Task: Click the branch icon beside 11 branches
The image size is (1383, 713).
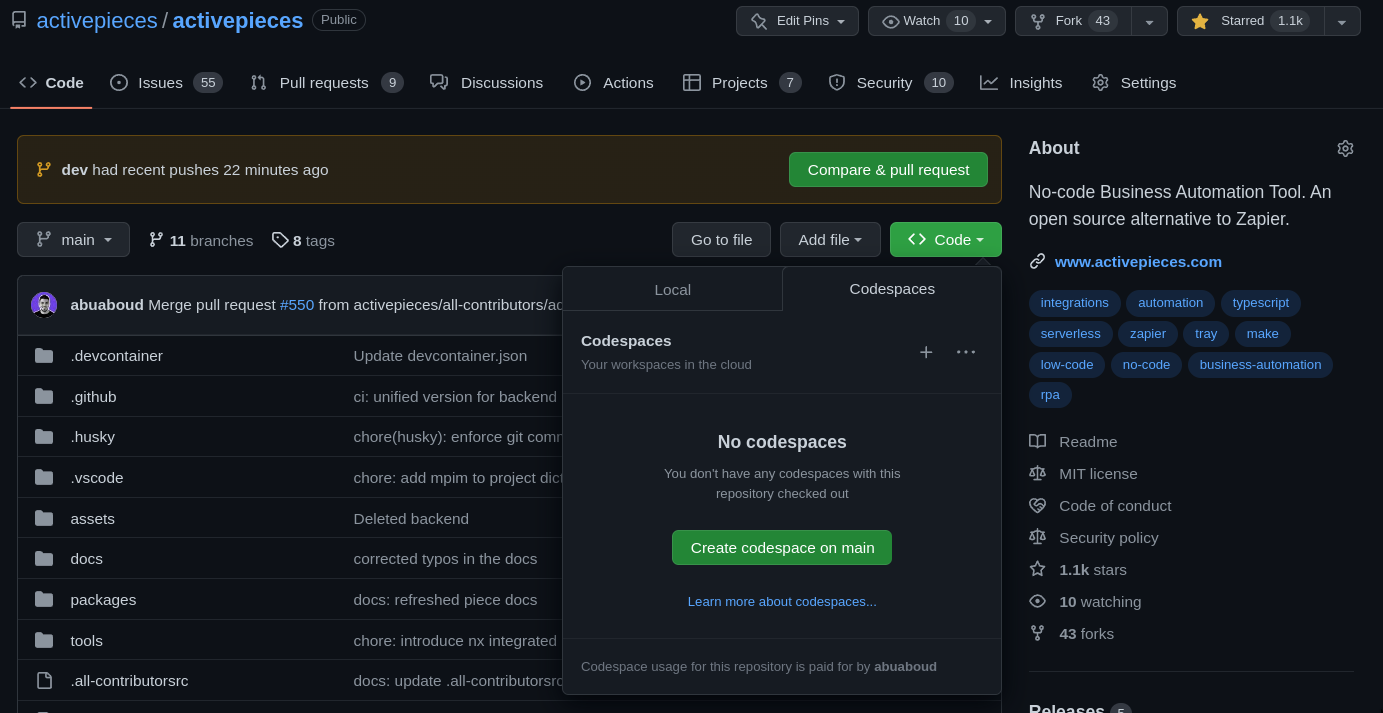Action: (x=156, y=240)
